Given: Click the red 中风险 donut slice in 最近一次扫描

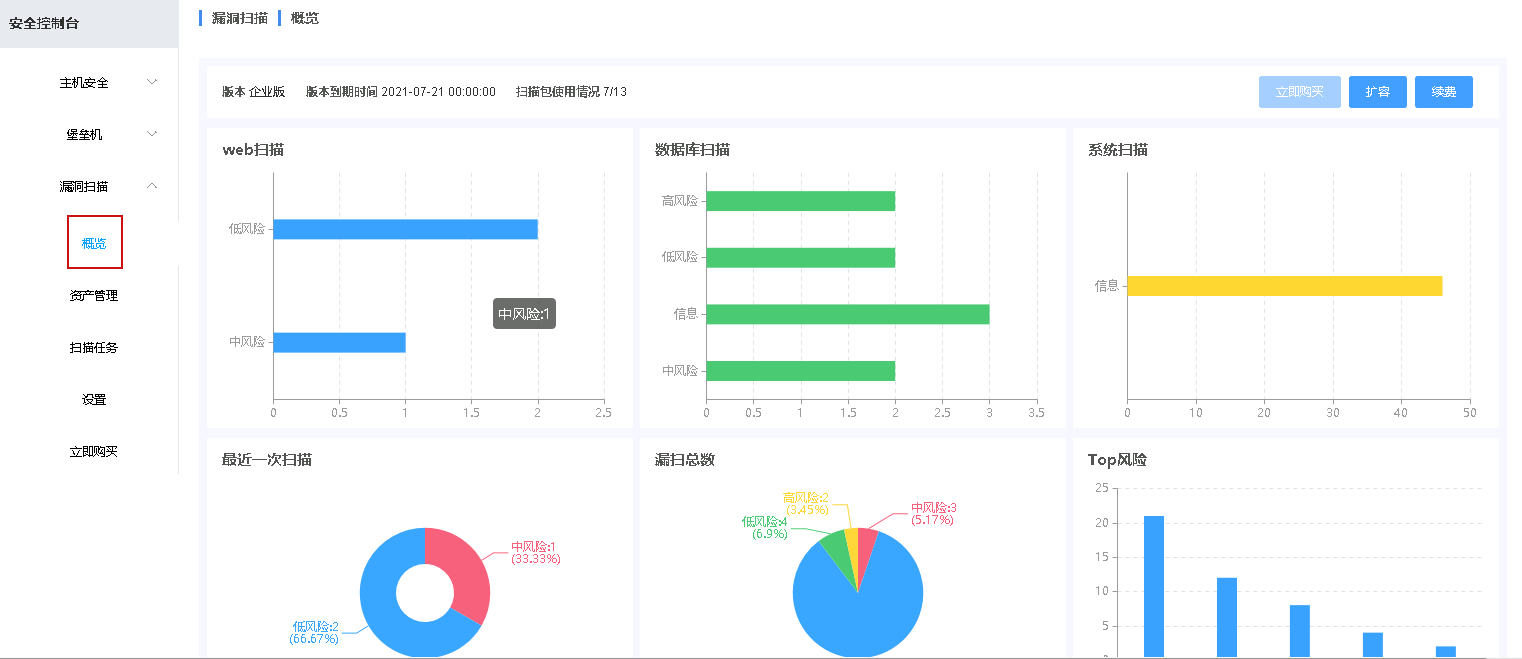Looking at the screenshot, I should coord(463,575).
